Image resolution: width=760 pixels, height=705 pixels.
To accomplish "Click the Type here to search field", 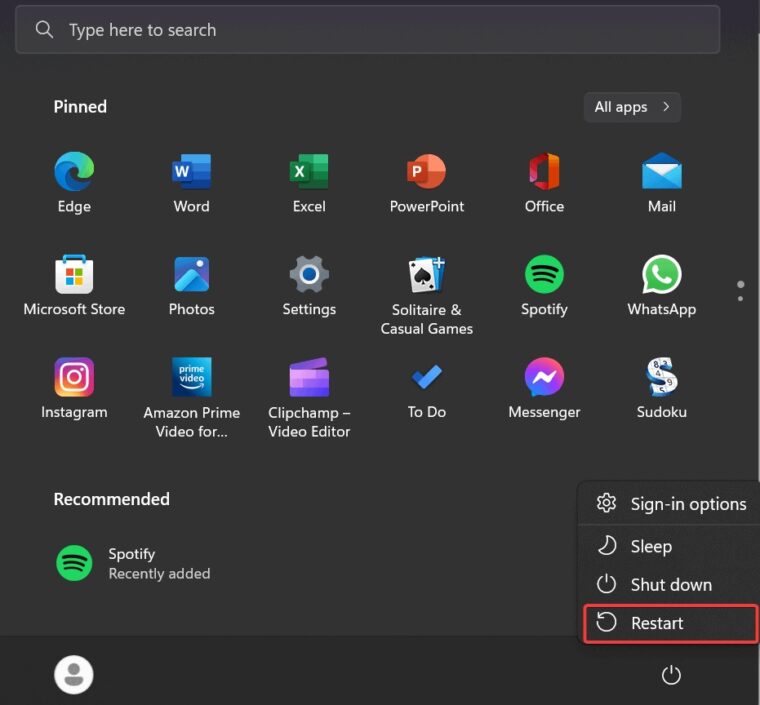I will coord(367,30).
